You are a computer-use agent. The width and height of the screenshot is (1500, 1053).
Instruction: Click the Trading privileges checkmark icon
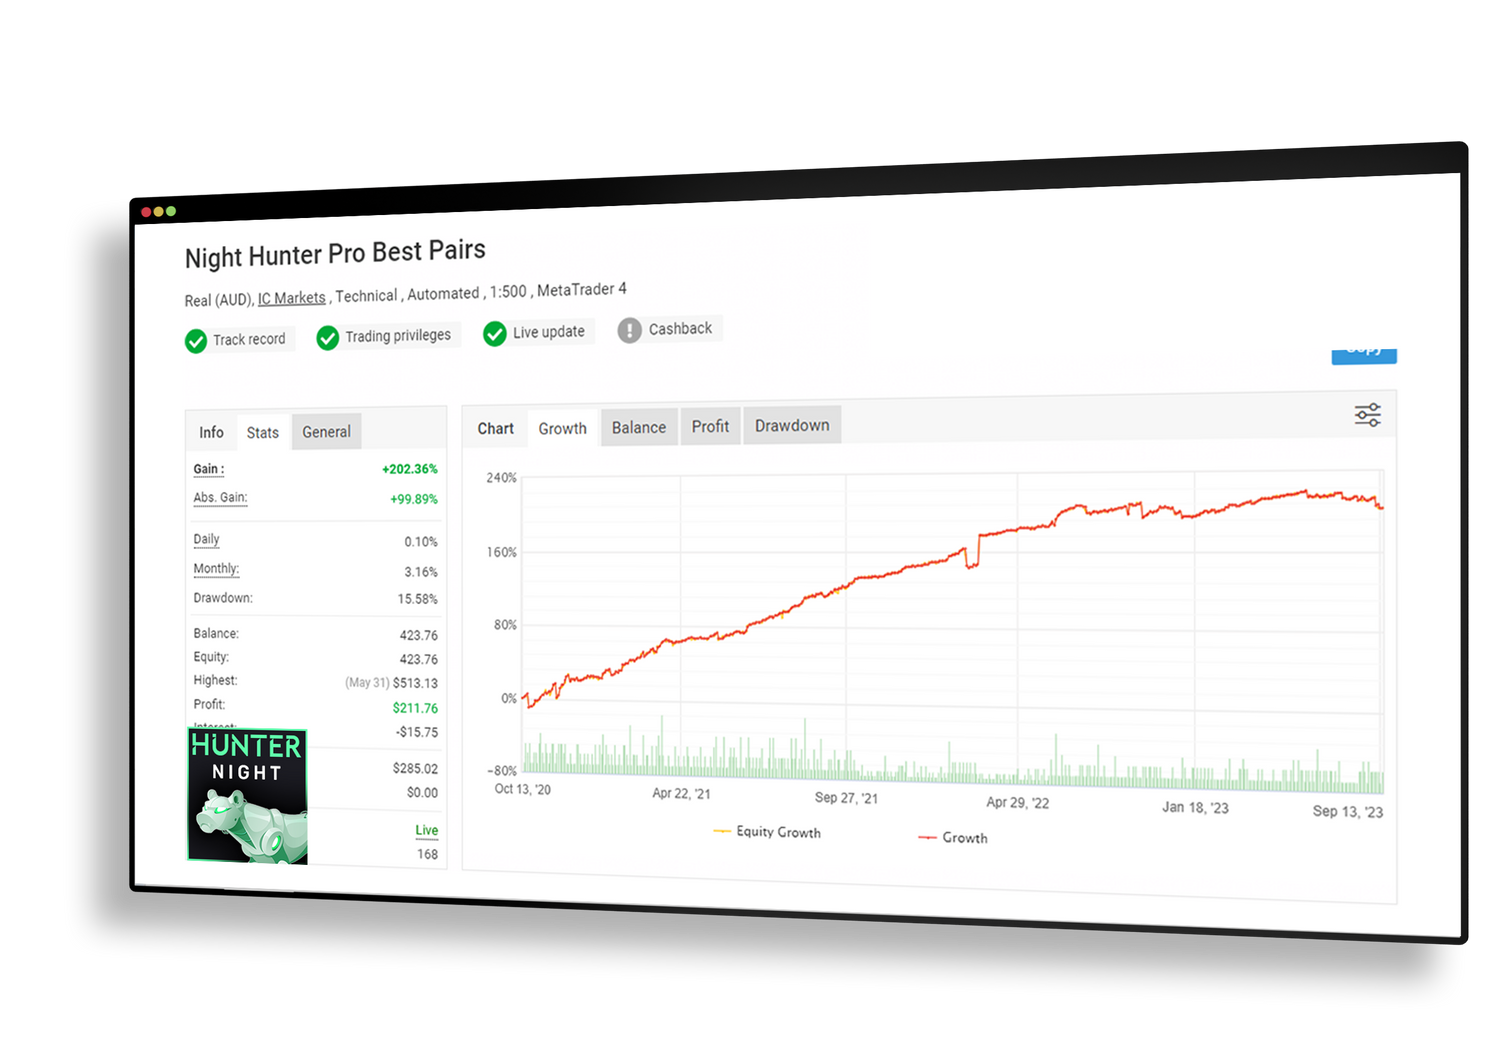tap(328, 338)
